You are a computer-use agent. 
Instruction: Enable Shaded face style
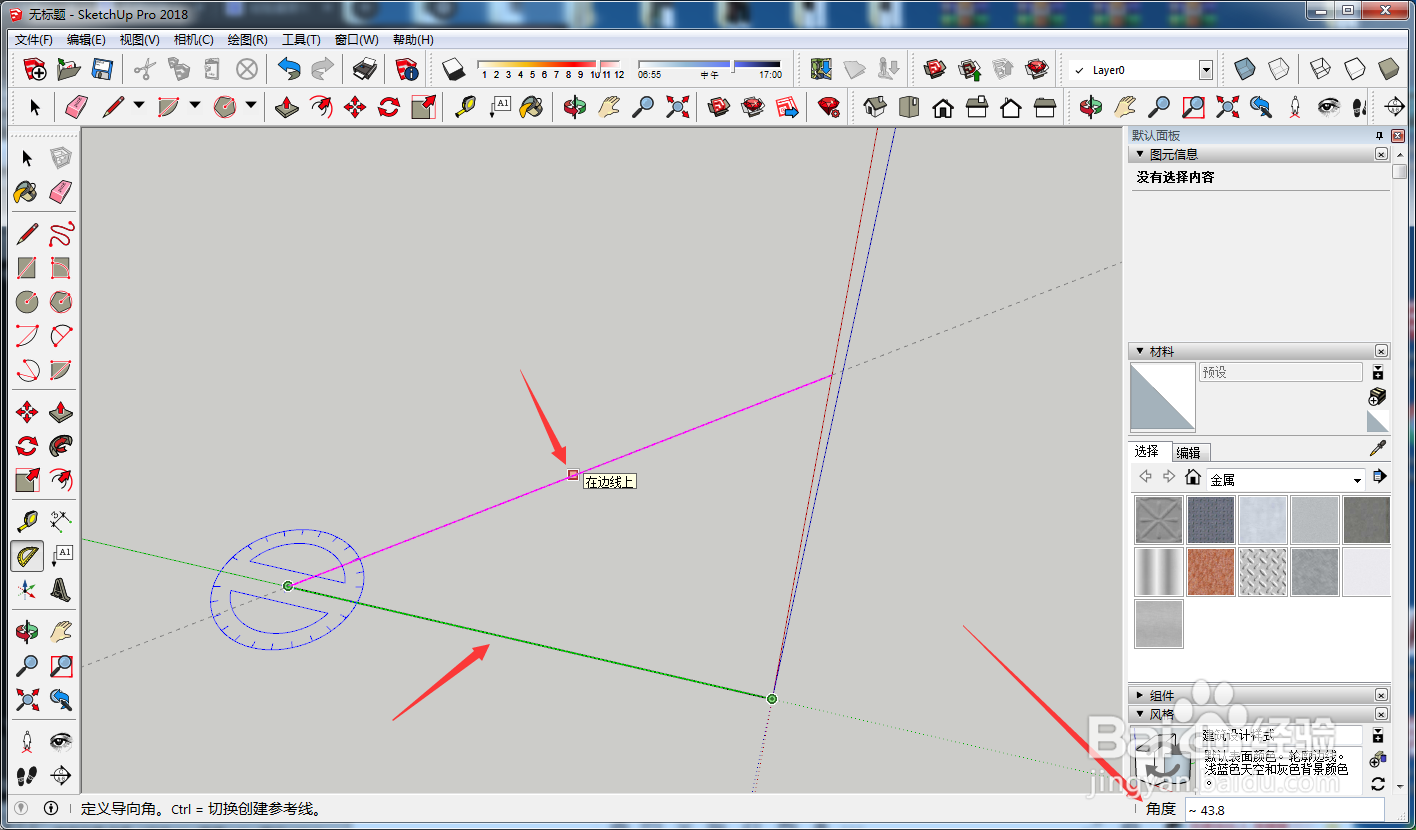[1388, 69]
